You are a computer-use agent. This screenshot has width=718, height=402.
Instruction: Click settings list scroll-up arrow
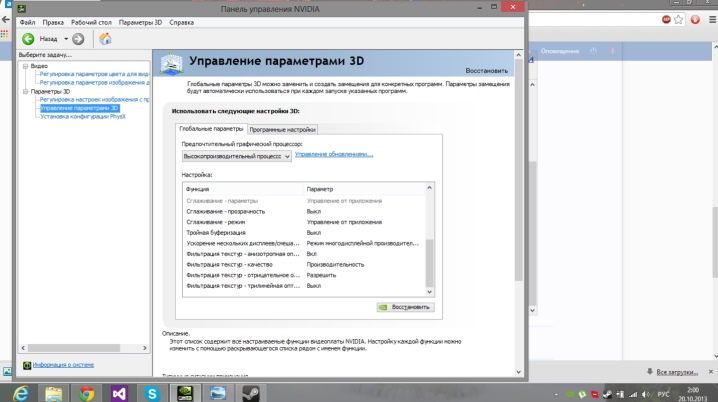430,188
